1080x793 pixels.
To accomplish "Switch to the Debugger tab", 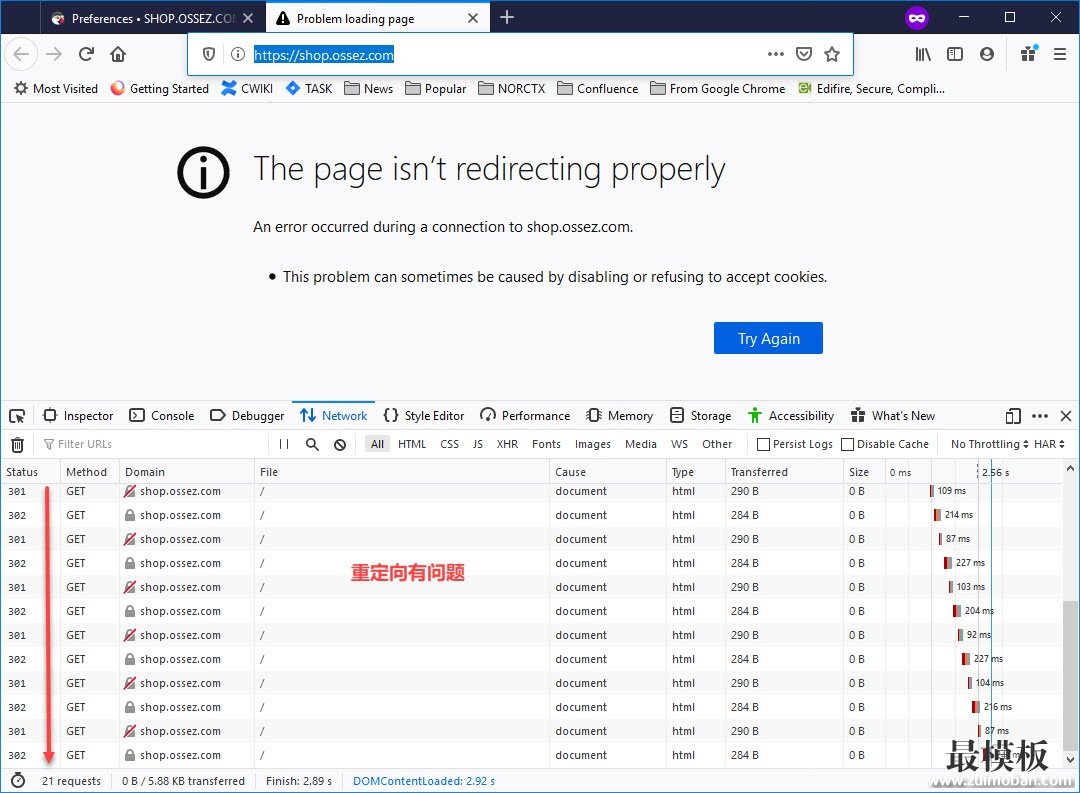I will coord(247,416).
